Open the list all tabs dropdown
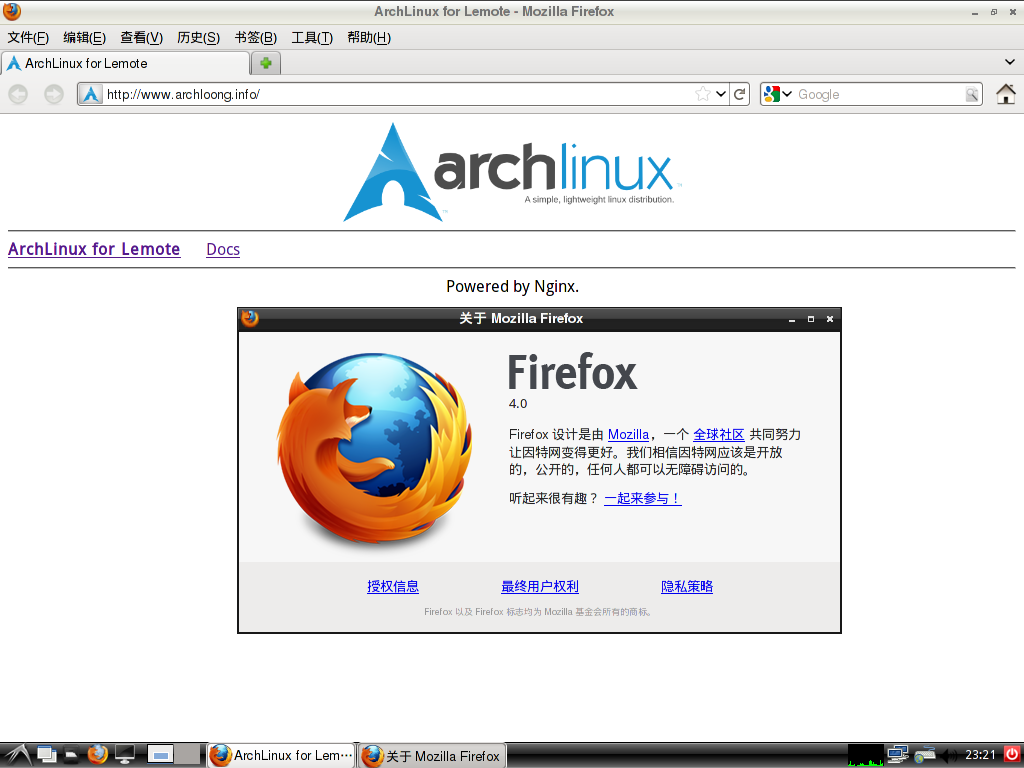Viewport: 1024px width, 768px height. pyautogui.click(x=1010, y=63)
